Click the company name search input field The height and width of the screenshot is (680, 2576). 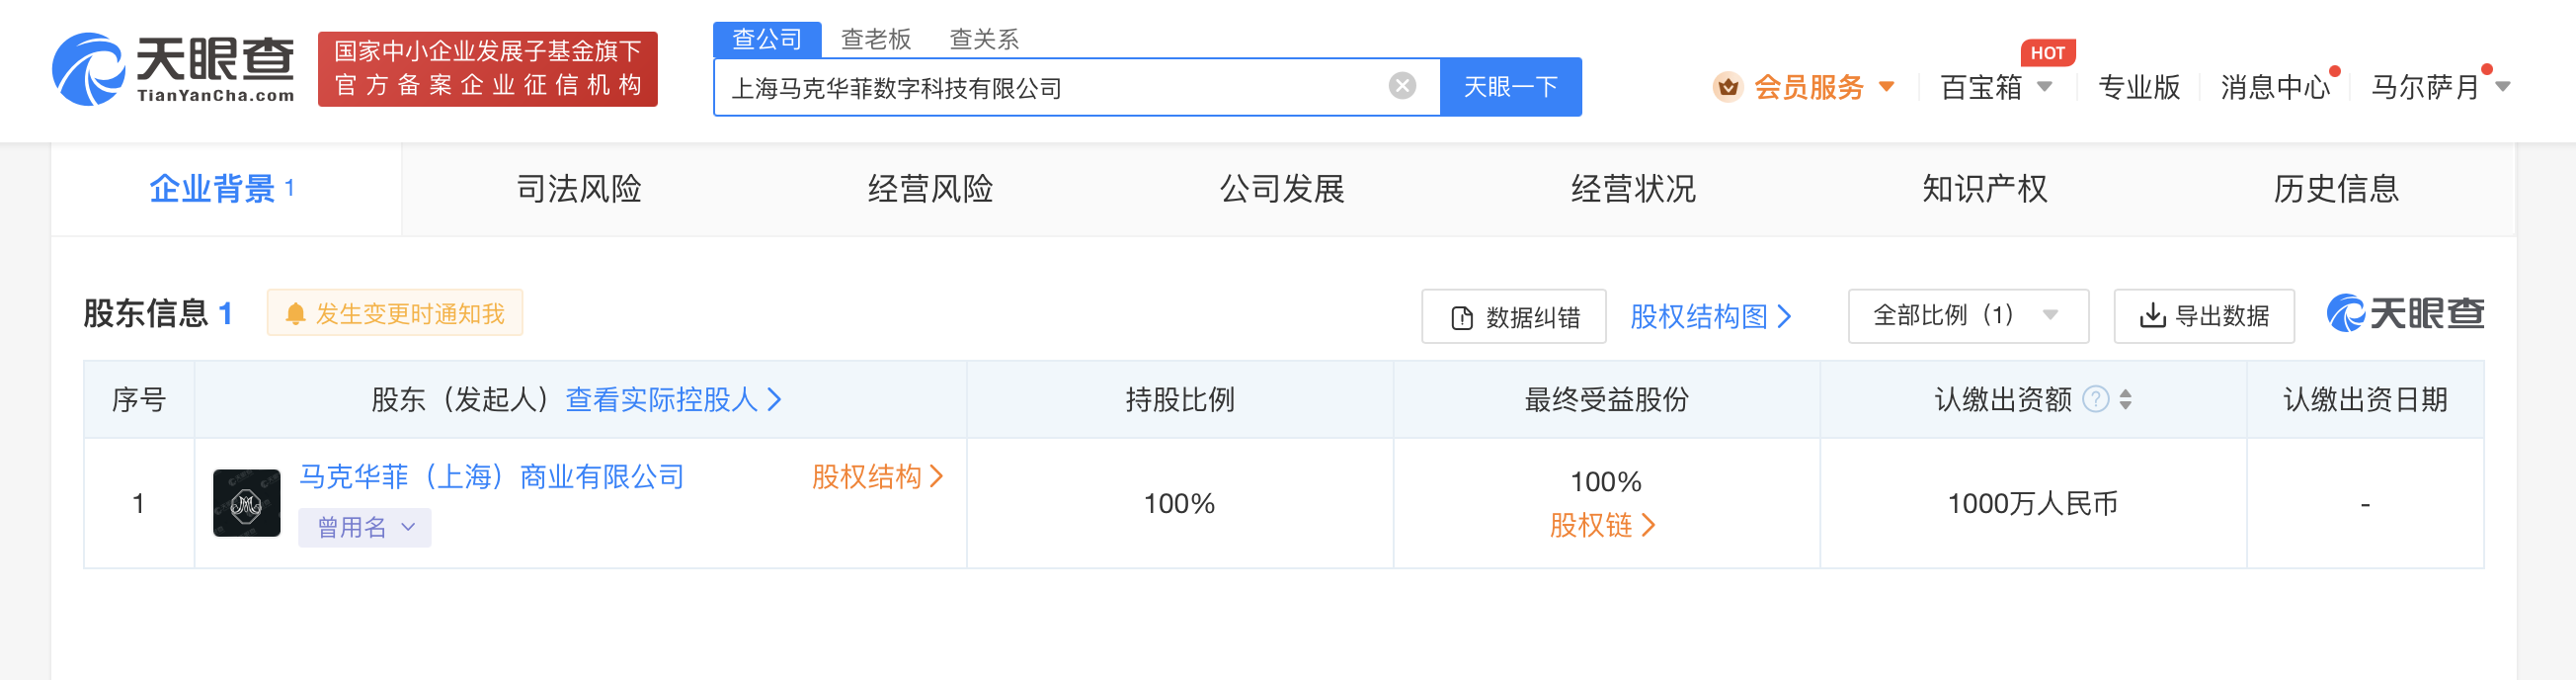pos(1050,88)
